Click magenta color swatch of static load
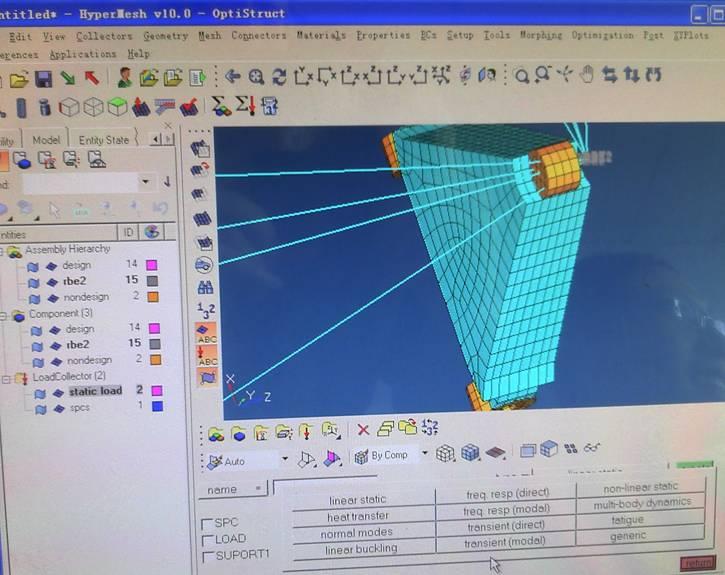The image size is (725, 575). (x=157, y=391)
